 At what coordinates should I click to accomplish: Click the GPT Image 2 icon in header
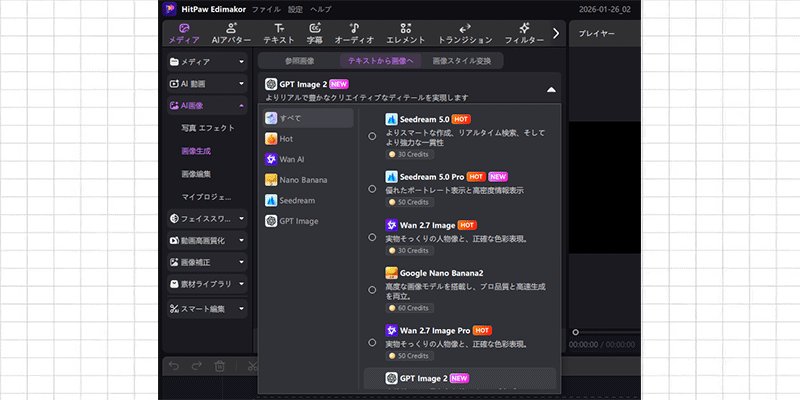click(x=271, y=84)
